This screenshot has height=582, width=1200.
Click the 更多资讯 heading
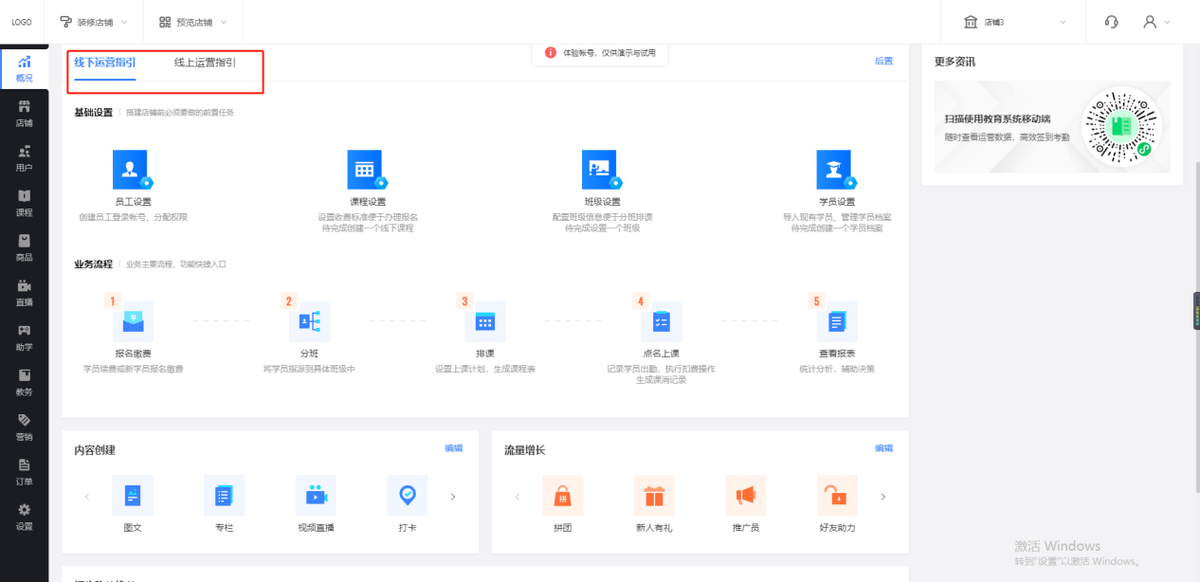955,62
